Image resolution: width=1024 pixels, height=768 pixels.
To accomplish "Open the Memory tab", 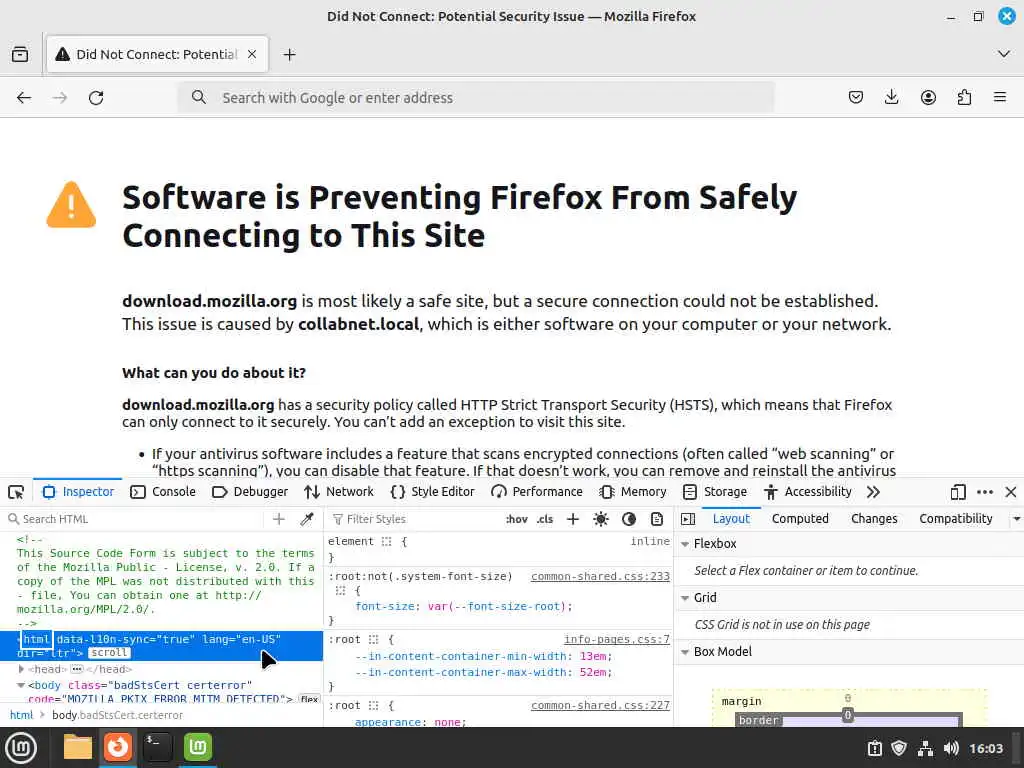I will pyautogui.click(x=633, y=492).
